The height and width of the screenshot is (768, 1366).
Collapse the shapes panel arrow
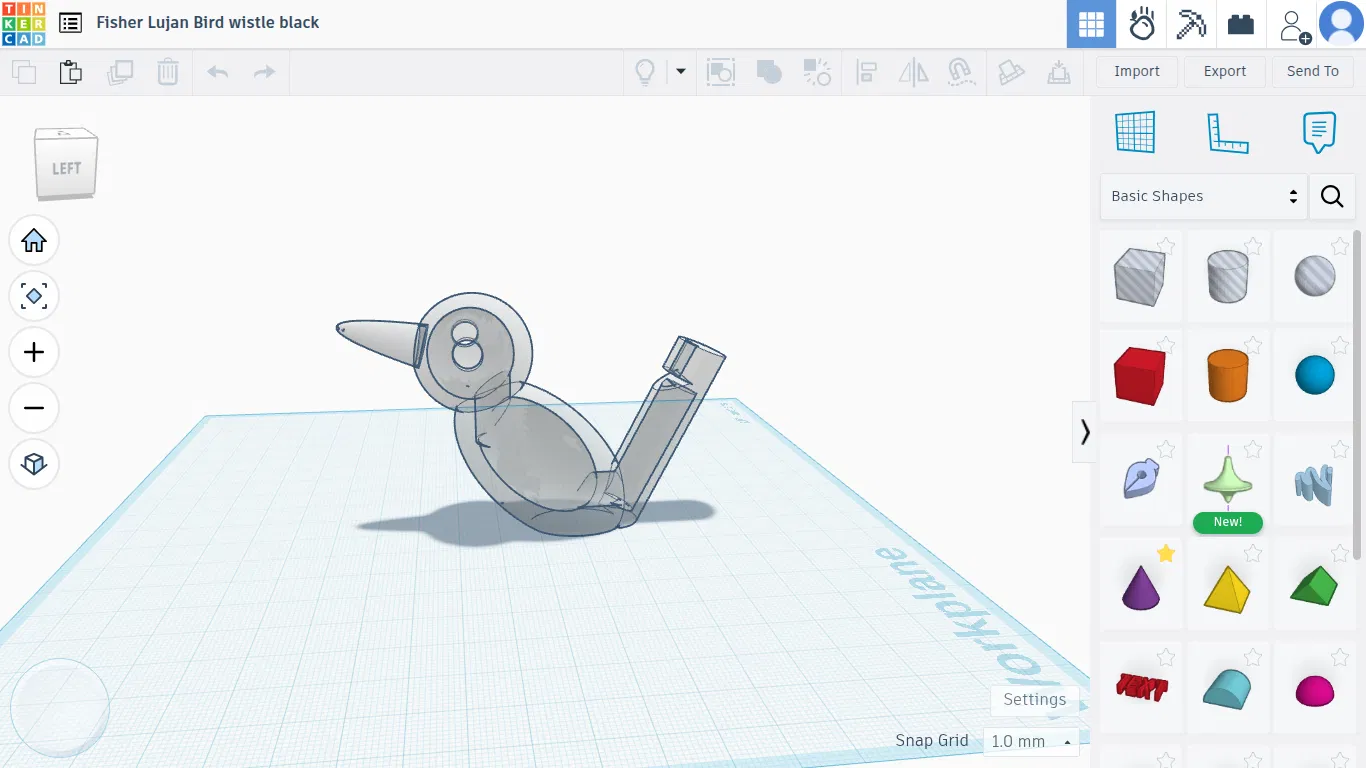coord(1085,432)
